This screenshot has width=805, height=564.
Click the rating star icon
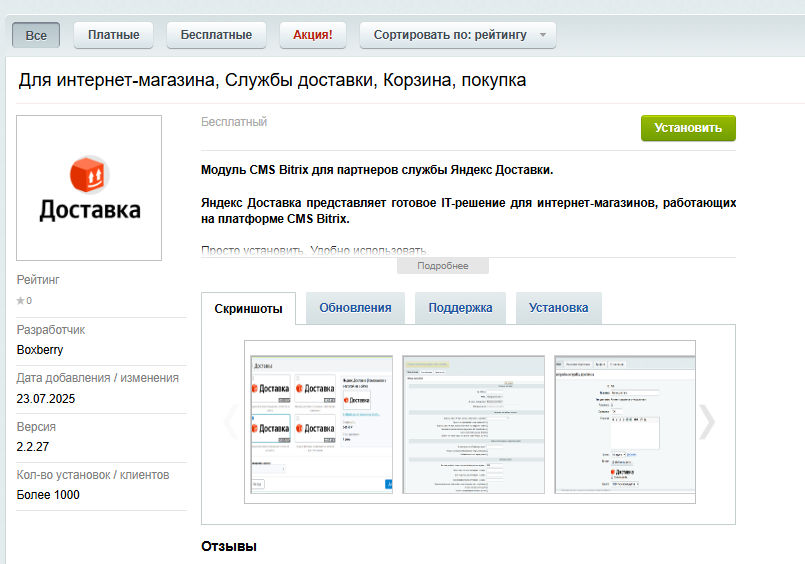pyautogui.click(x=21, y=301)
